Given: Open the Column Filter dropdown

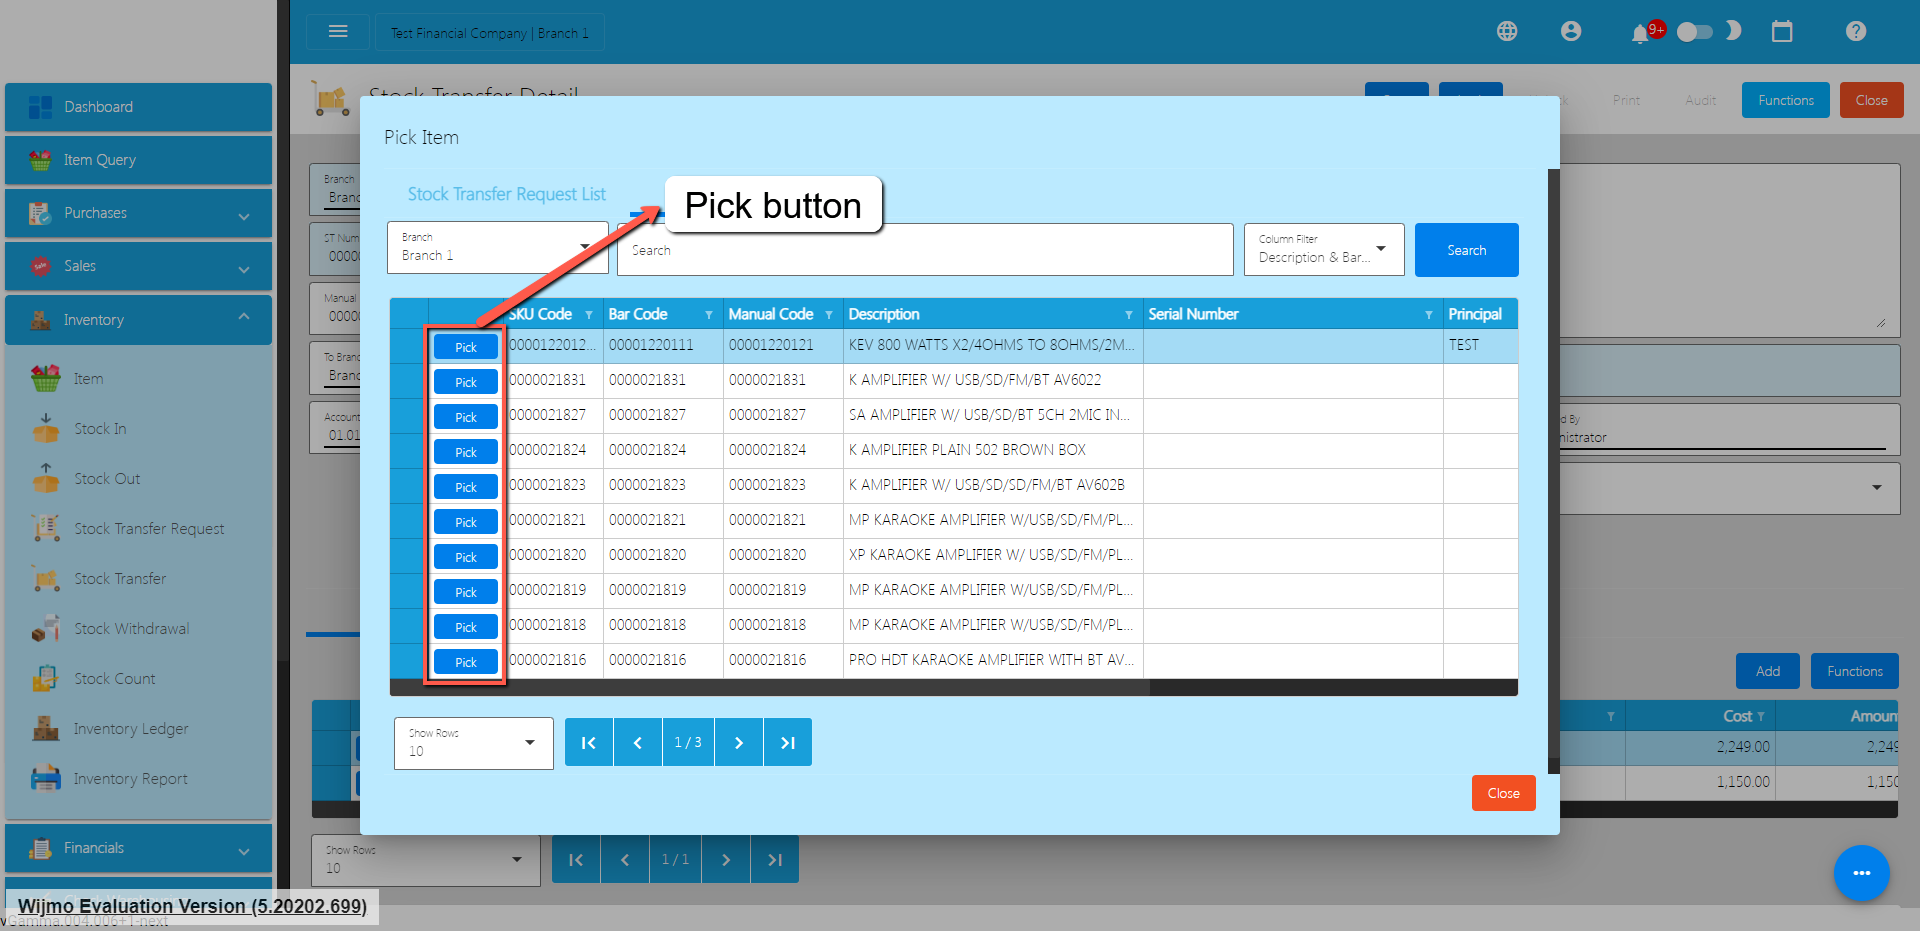Looking at the screenshot, I should pos(1323,250).
